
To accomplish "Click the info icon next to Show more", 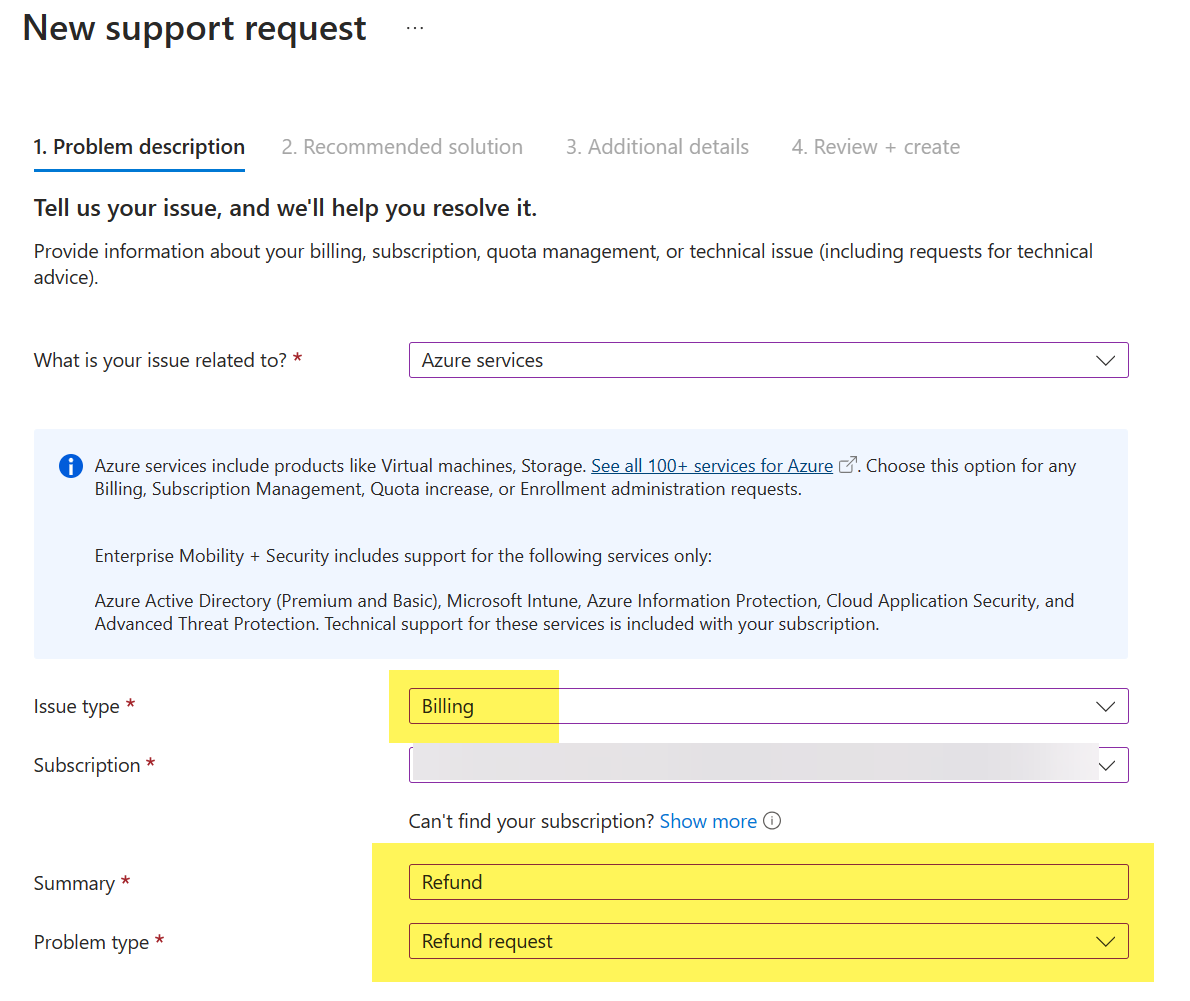I will 772,820.
